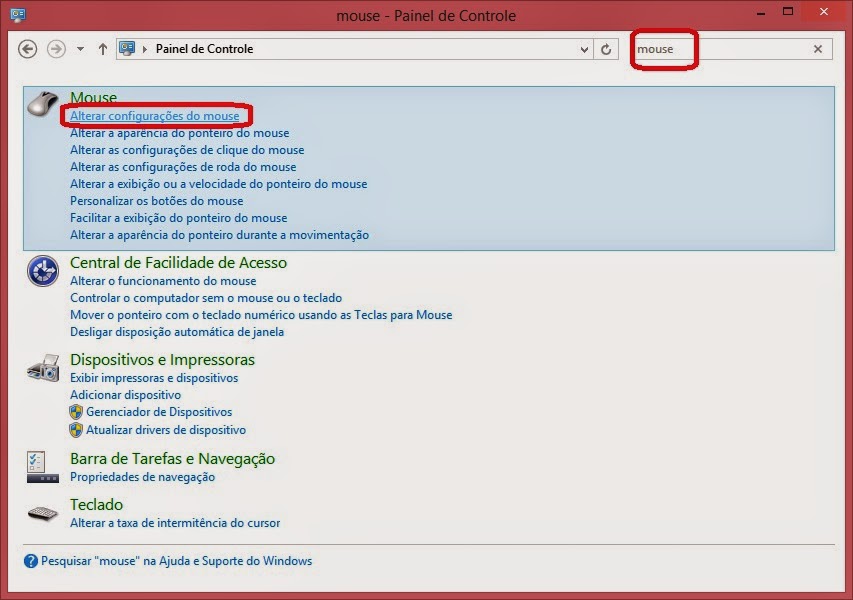Close the Painel de Controle window
The width and height of the screenshot is (853, 600).
[x=824, y=11]
